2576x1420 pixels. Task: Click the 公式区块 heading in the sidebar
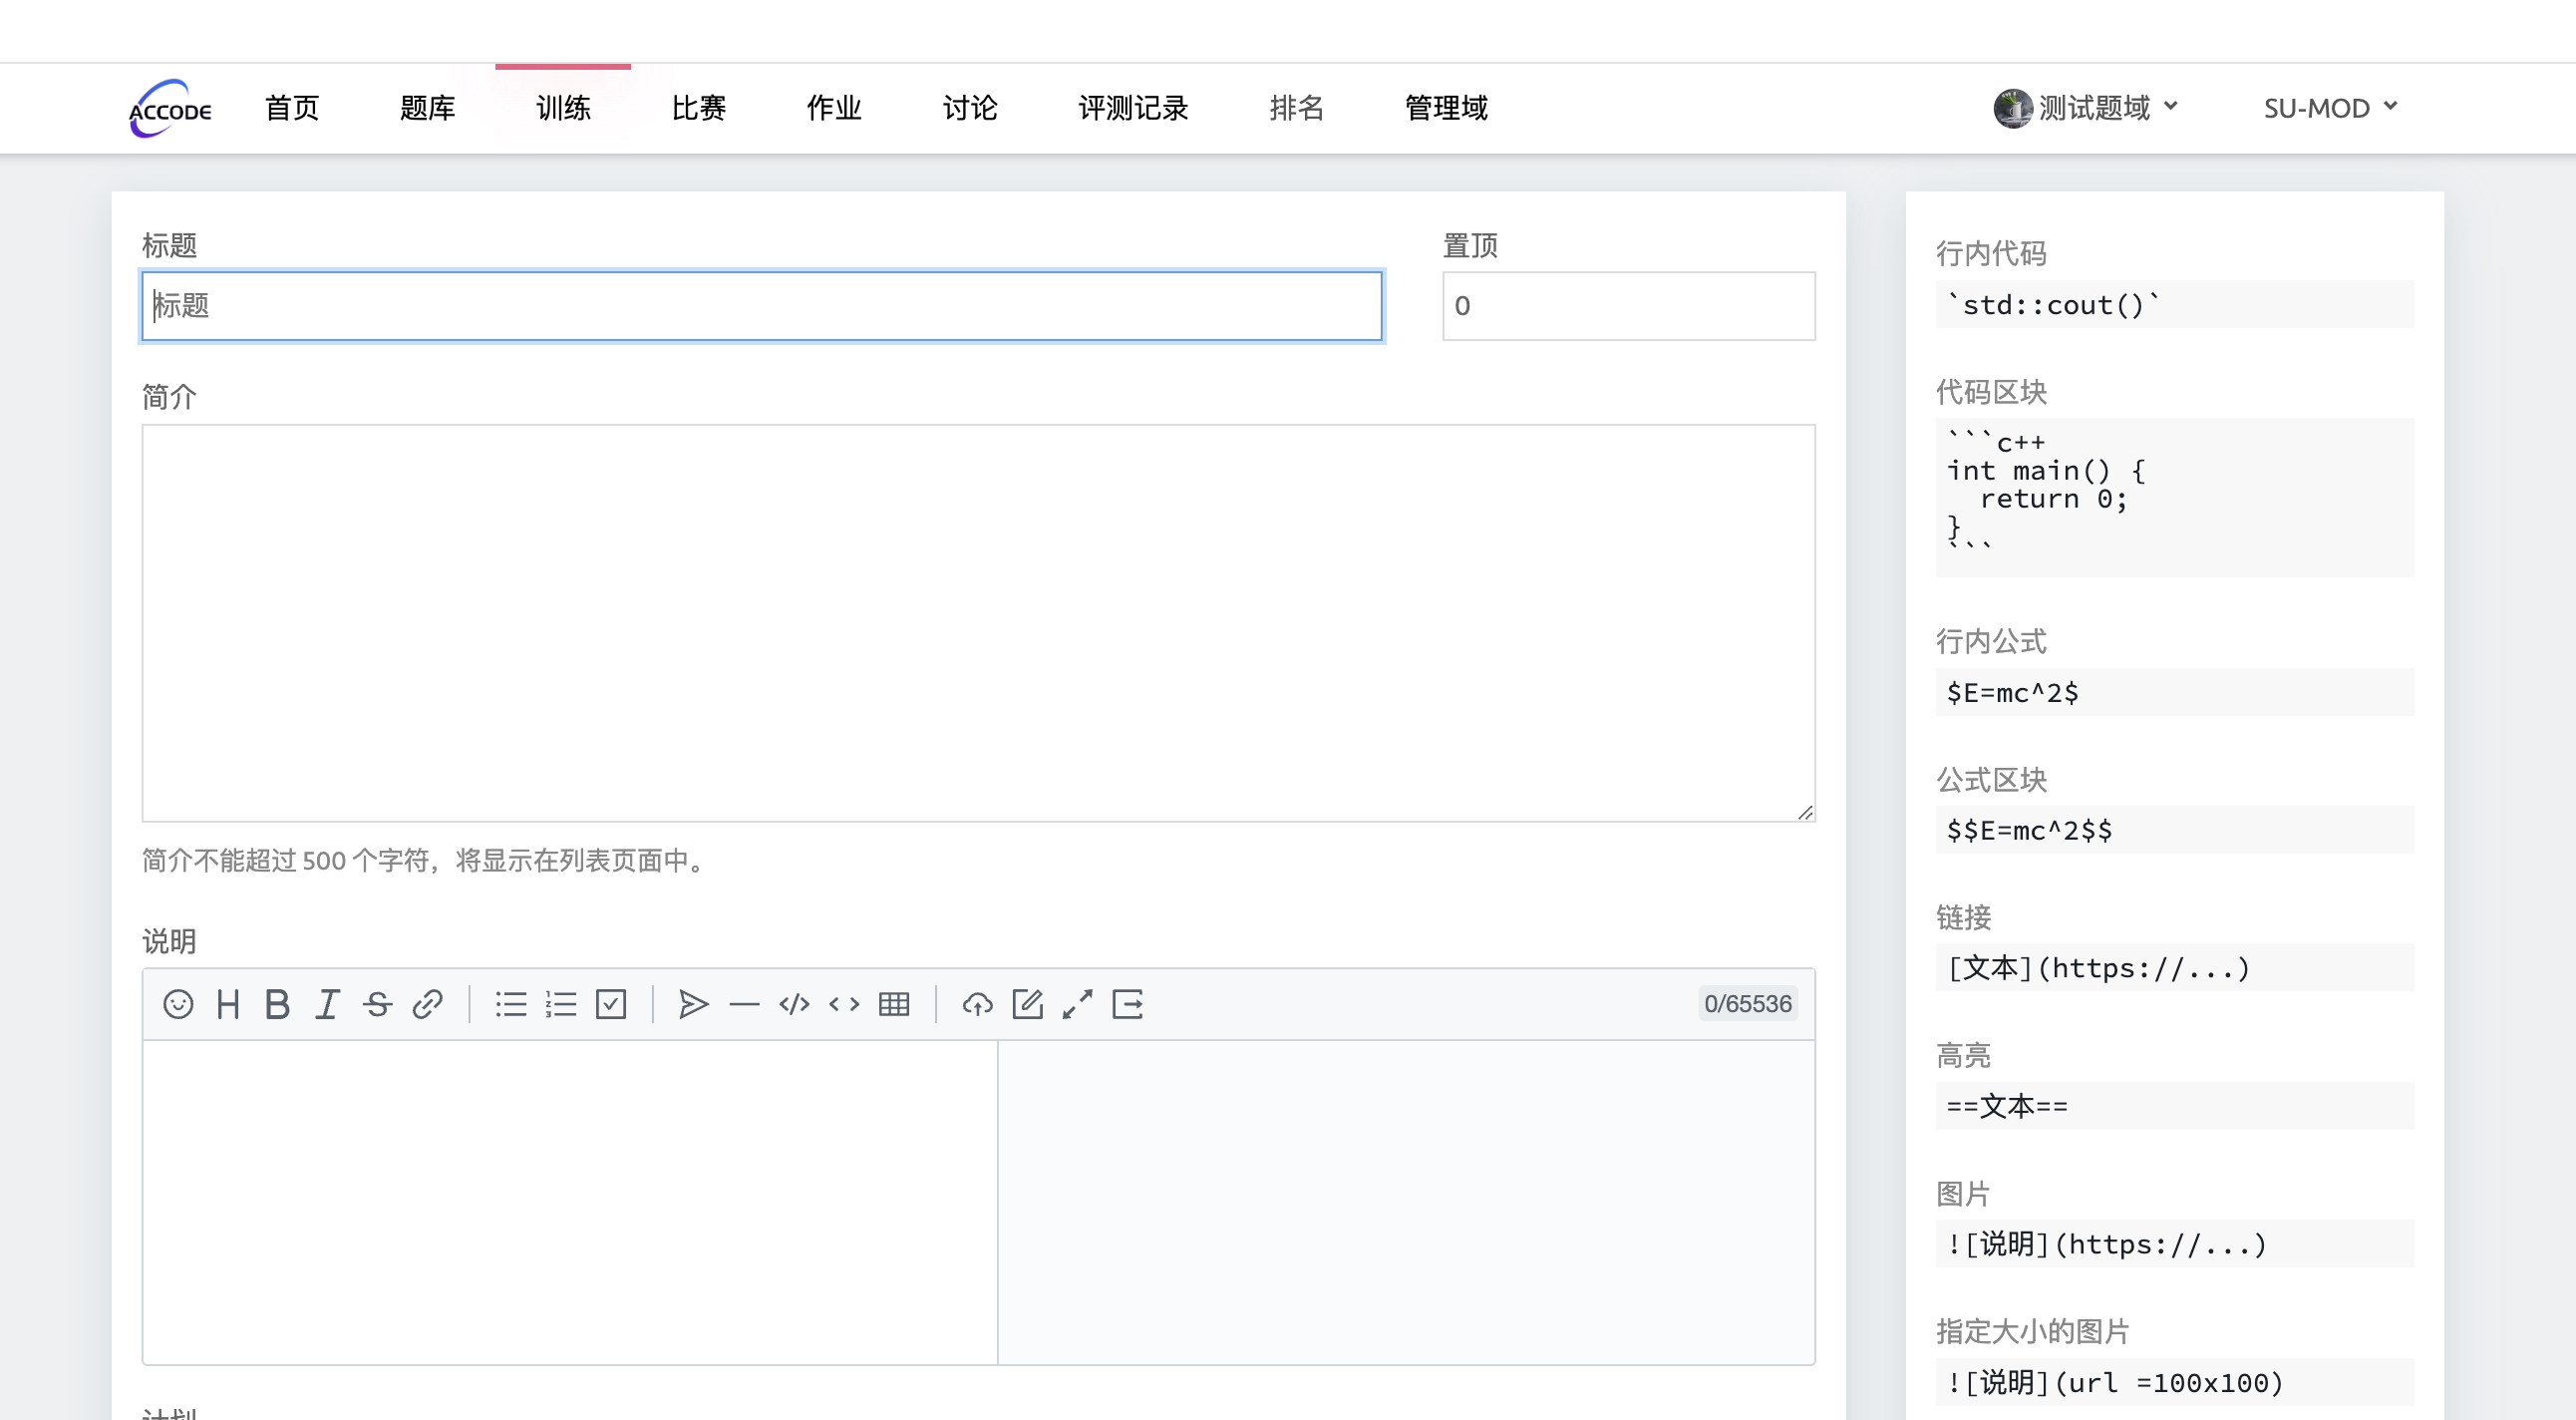click(x=1991, y=780)
